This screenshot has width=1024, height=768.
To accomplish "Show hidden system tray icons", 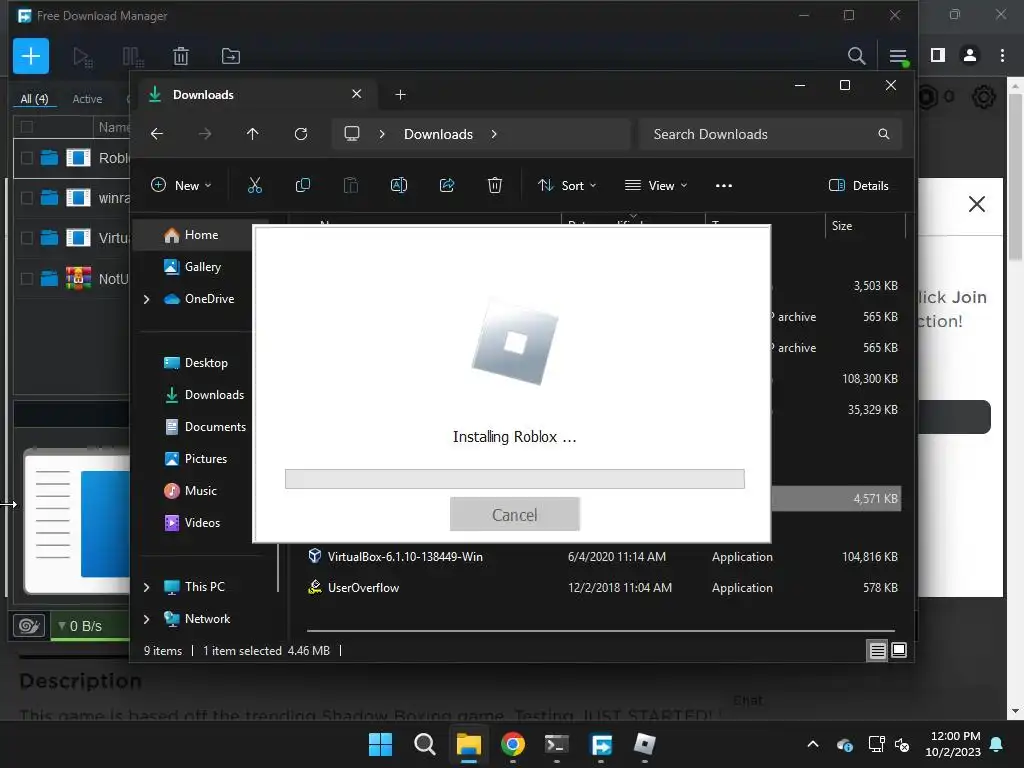I will (x=813, y=744).
